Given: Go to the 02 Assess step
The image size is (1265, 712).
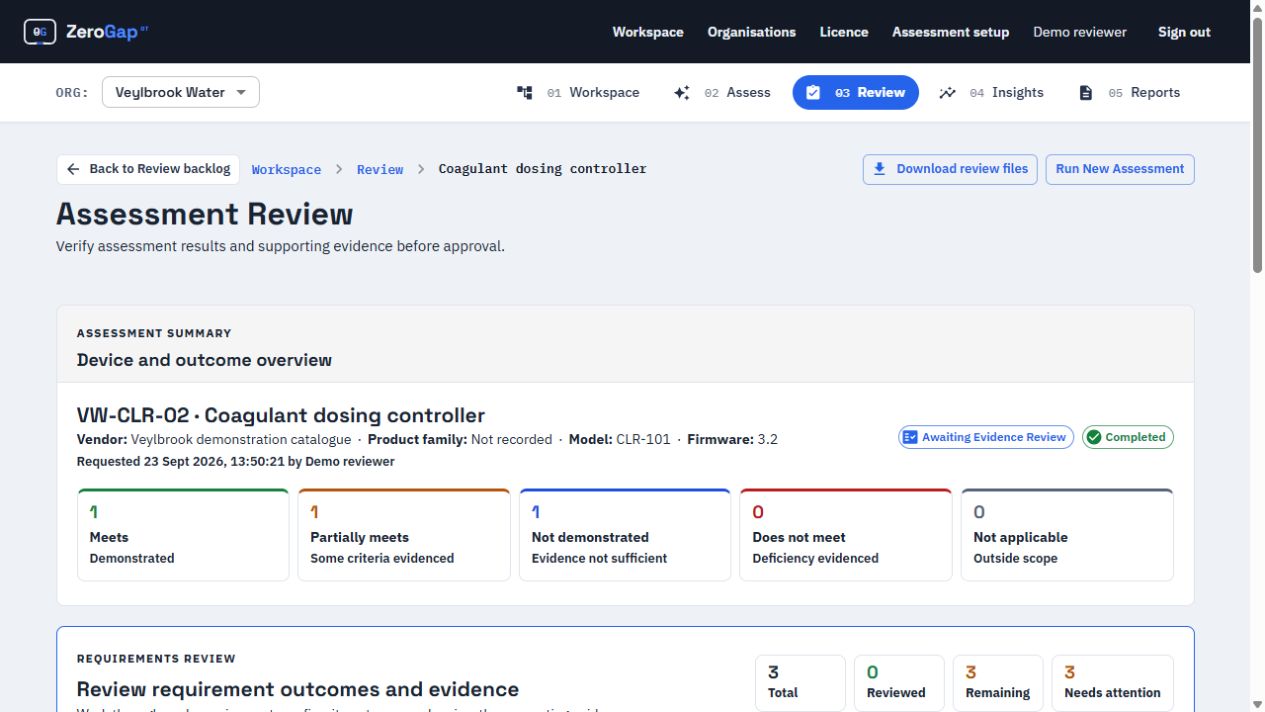Looking at the screenshot, I should (x=722, y=92).
